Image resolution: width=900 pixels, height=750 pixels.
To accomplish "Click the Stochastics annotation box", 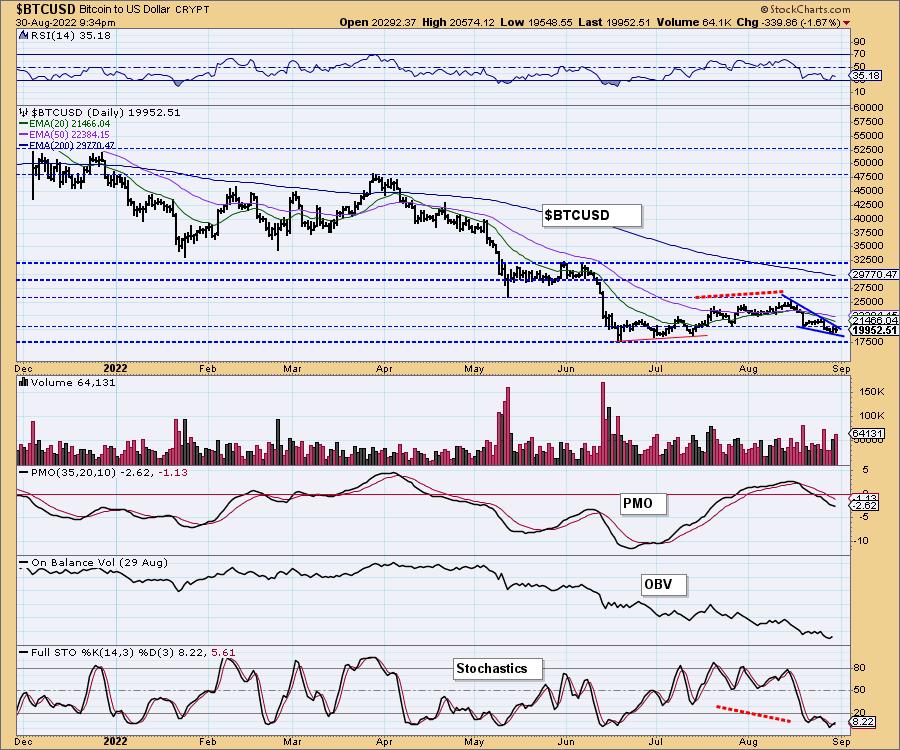I will pos(498,669).
